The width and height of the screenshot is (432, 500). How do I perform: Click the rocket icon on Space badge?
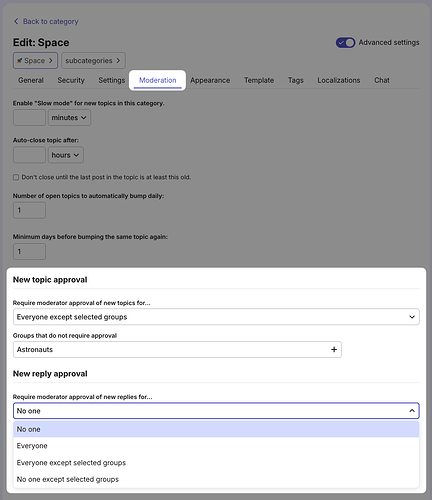20,60
